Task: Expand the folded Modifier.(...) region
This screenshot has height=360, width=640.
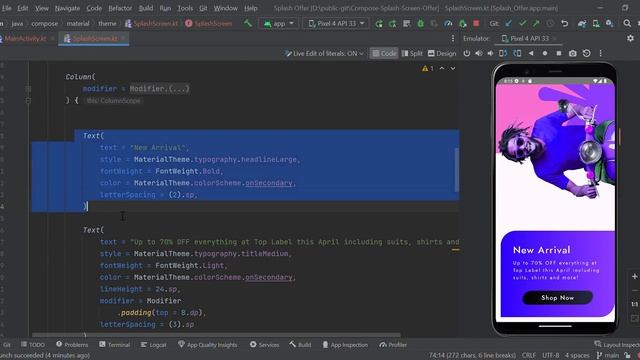Action: [160, 89]
